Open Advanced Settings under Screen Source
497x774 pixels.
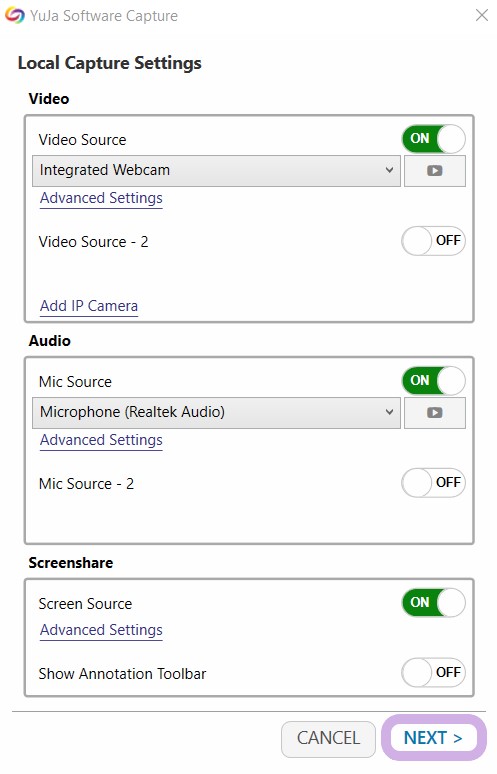tap(101, 630)
